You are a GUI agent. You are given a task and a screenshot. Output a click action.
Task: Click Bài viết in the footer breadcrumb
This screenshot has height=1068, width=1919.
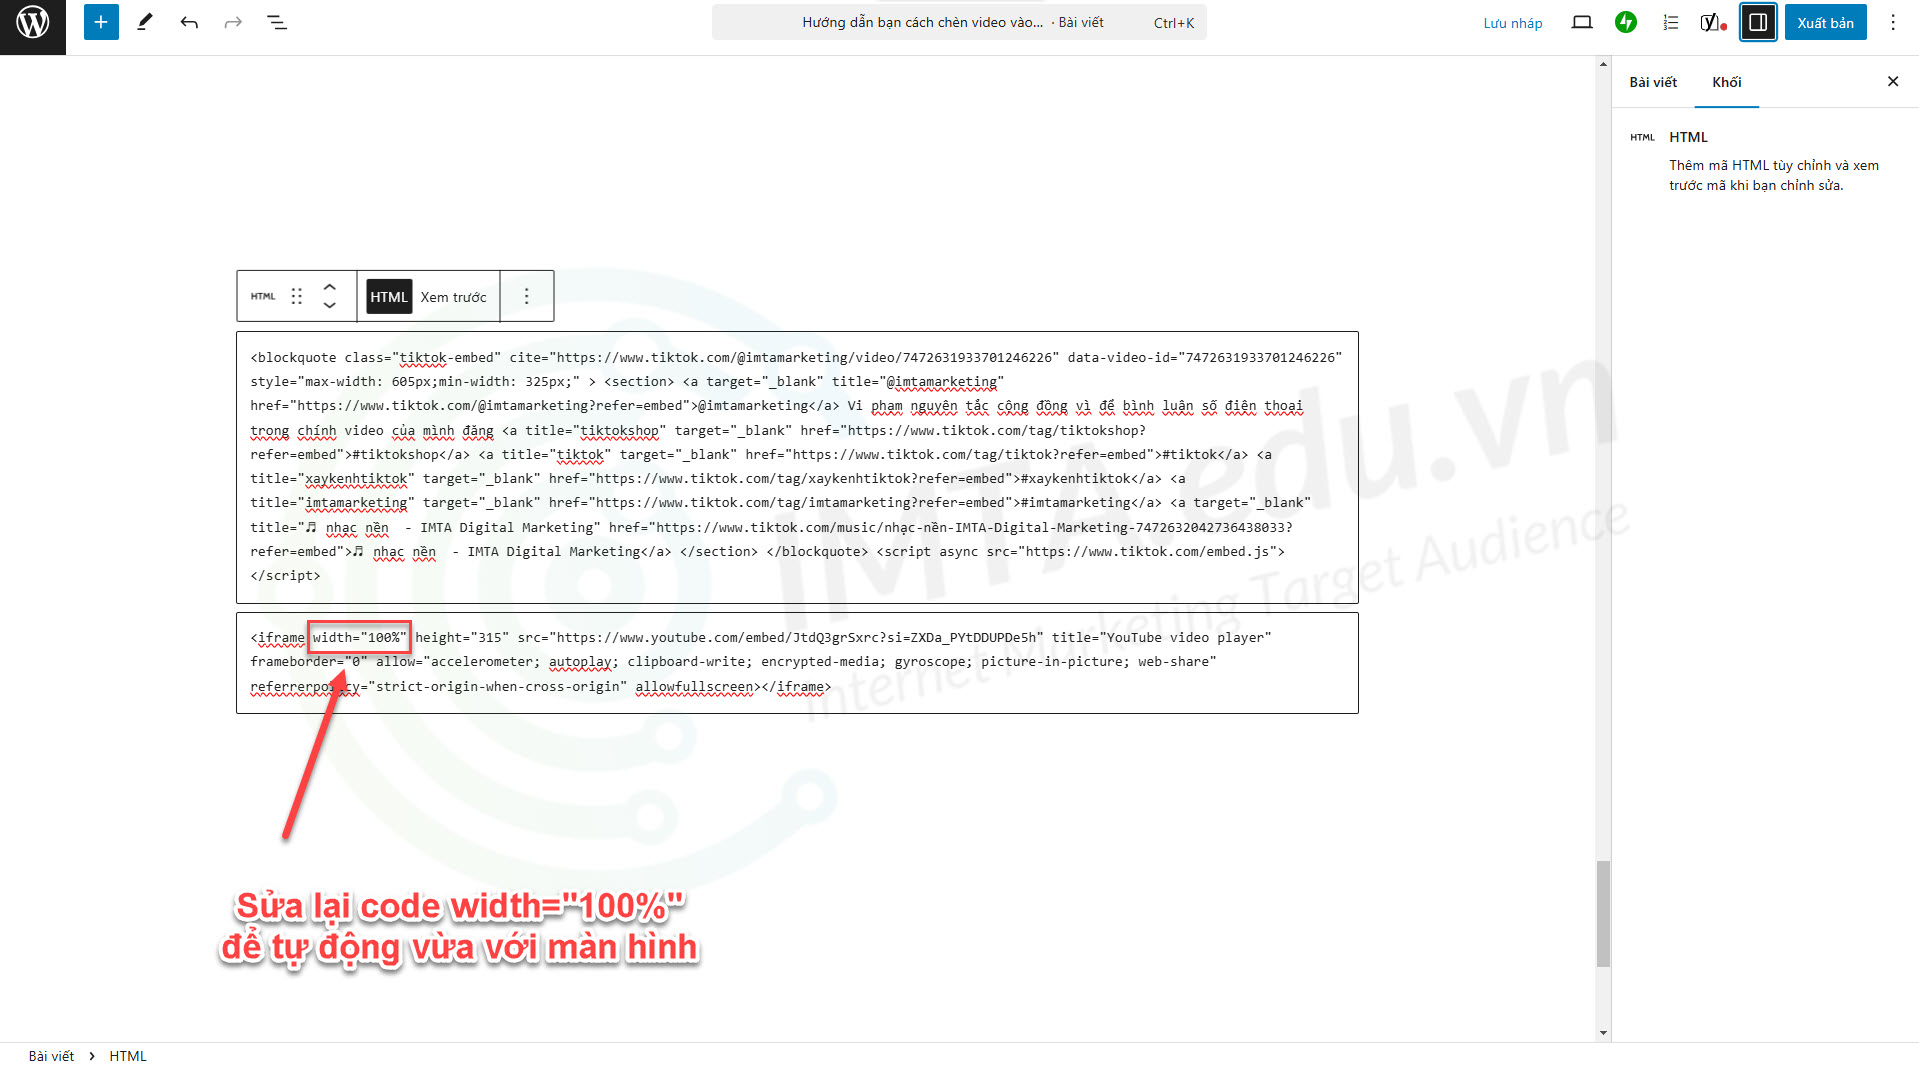pyautogui.click(x=51, y=1056)
